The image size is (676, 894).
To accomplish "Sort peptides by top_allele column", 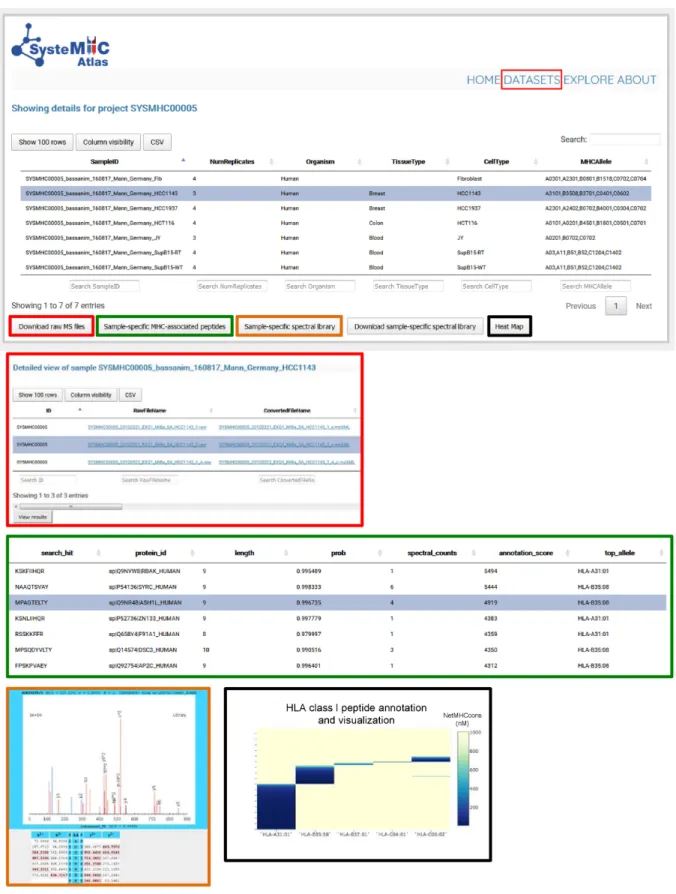I will 620,553.
